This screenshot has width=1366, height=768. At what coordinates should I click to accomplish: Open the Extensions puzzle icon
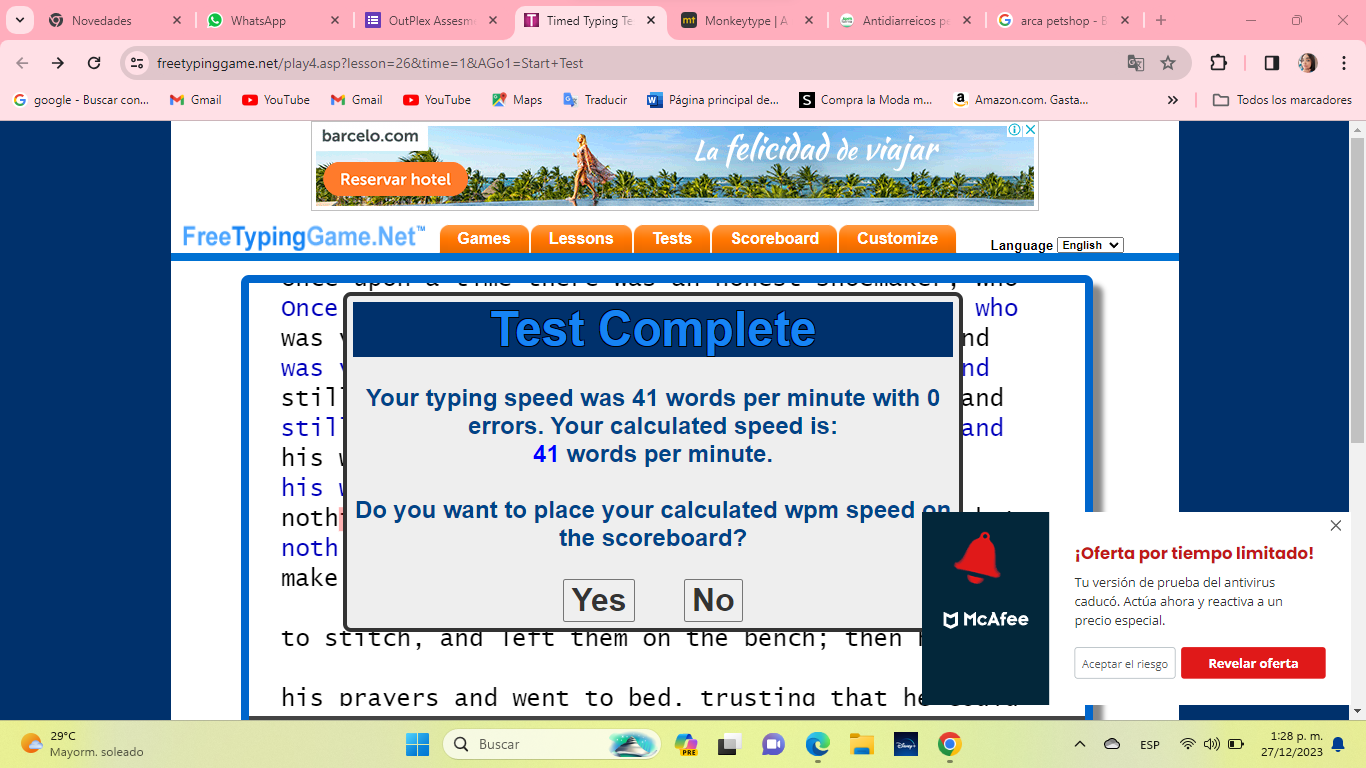1218,63
